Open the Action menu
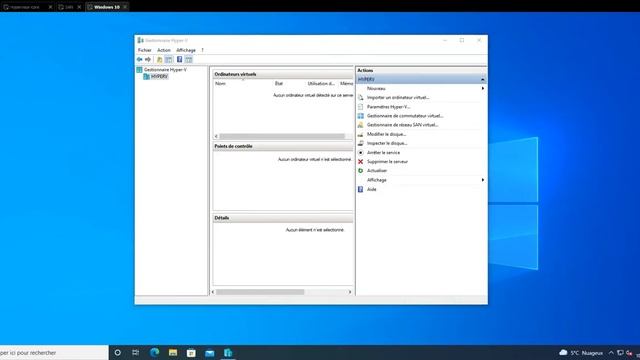The height and width of the screenshot is (360, 640). coord(164,50)
